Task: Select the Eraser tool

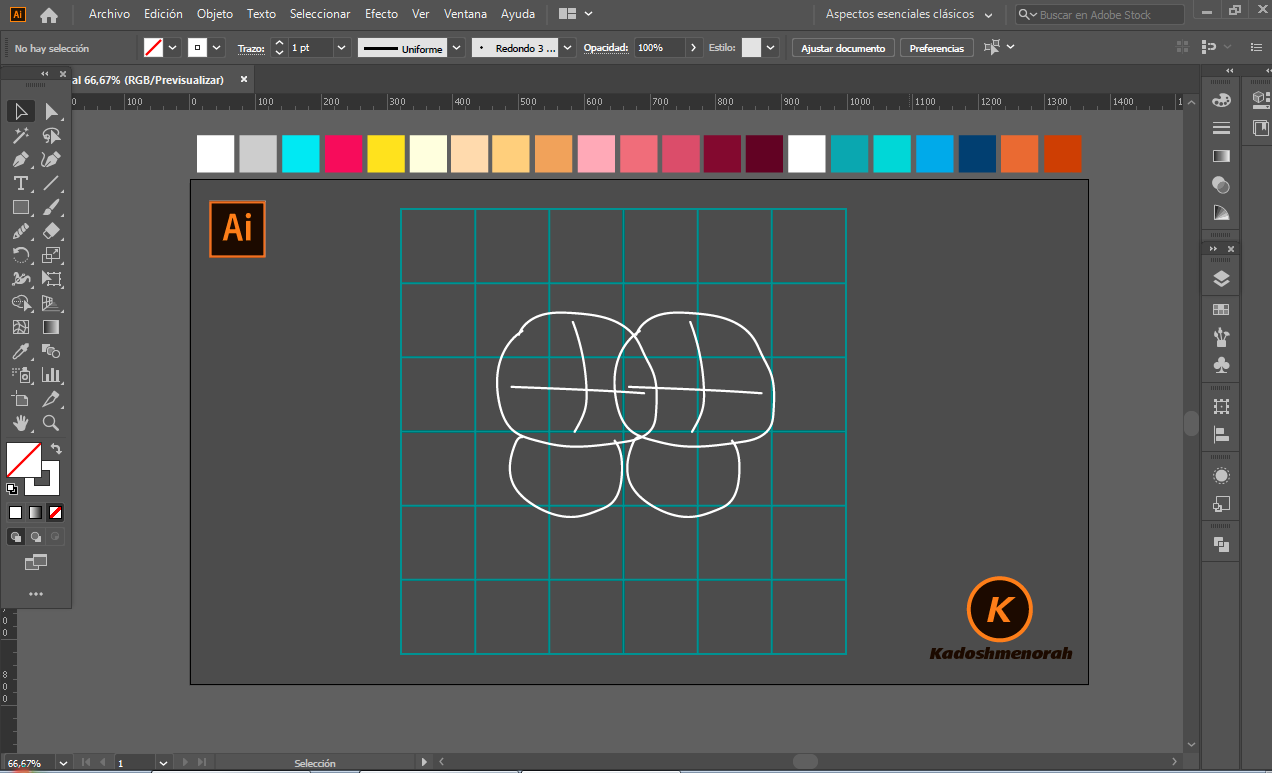Action: coord(51,231)
